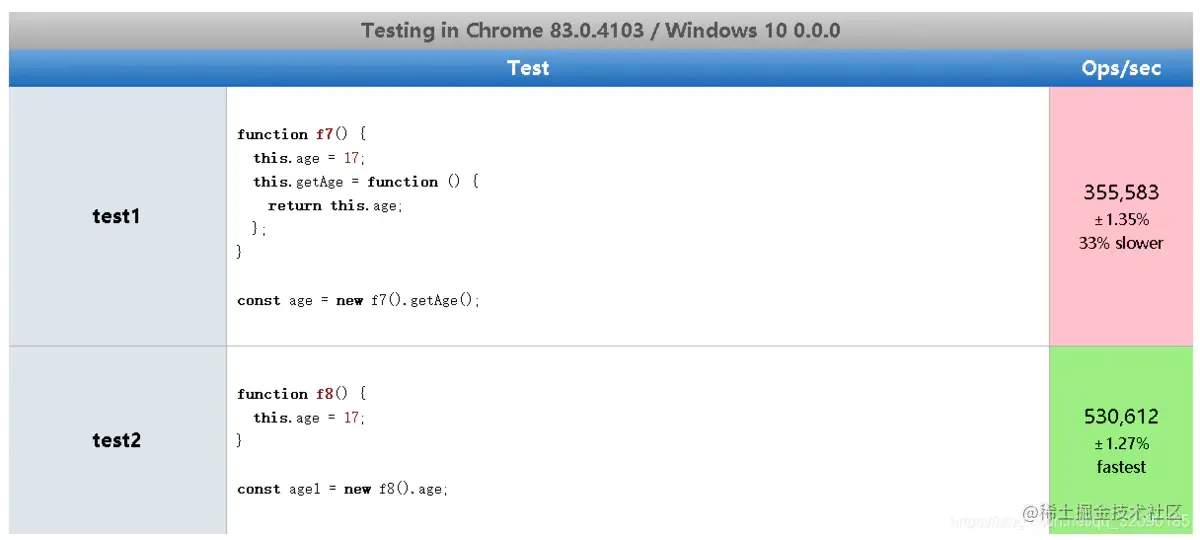Viewport: 1200px width, 540px height.
Task: Click "this.age = 17;" inside function f8
Action: point(309,418)
